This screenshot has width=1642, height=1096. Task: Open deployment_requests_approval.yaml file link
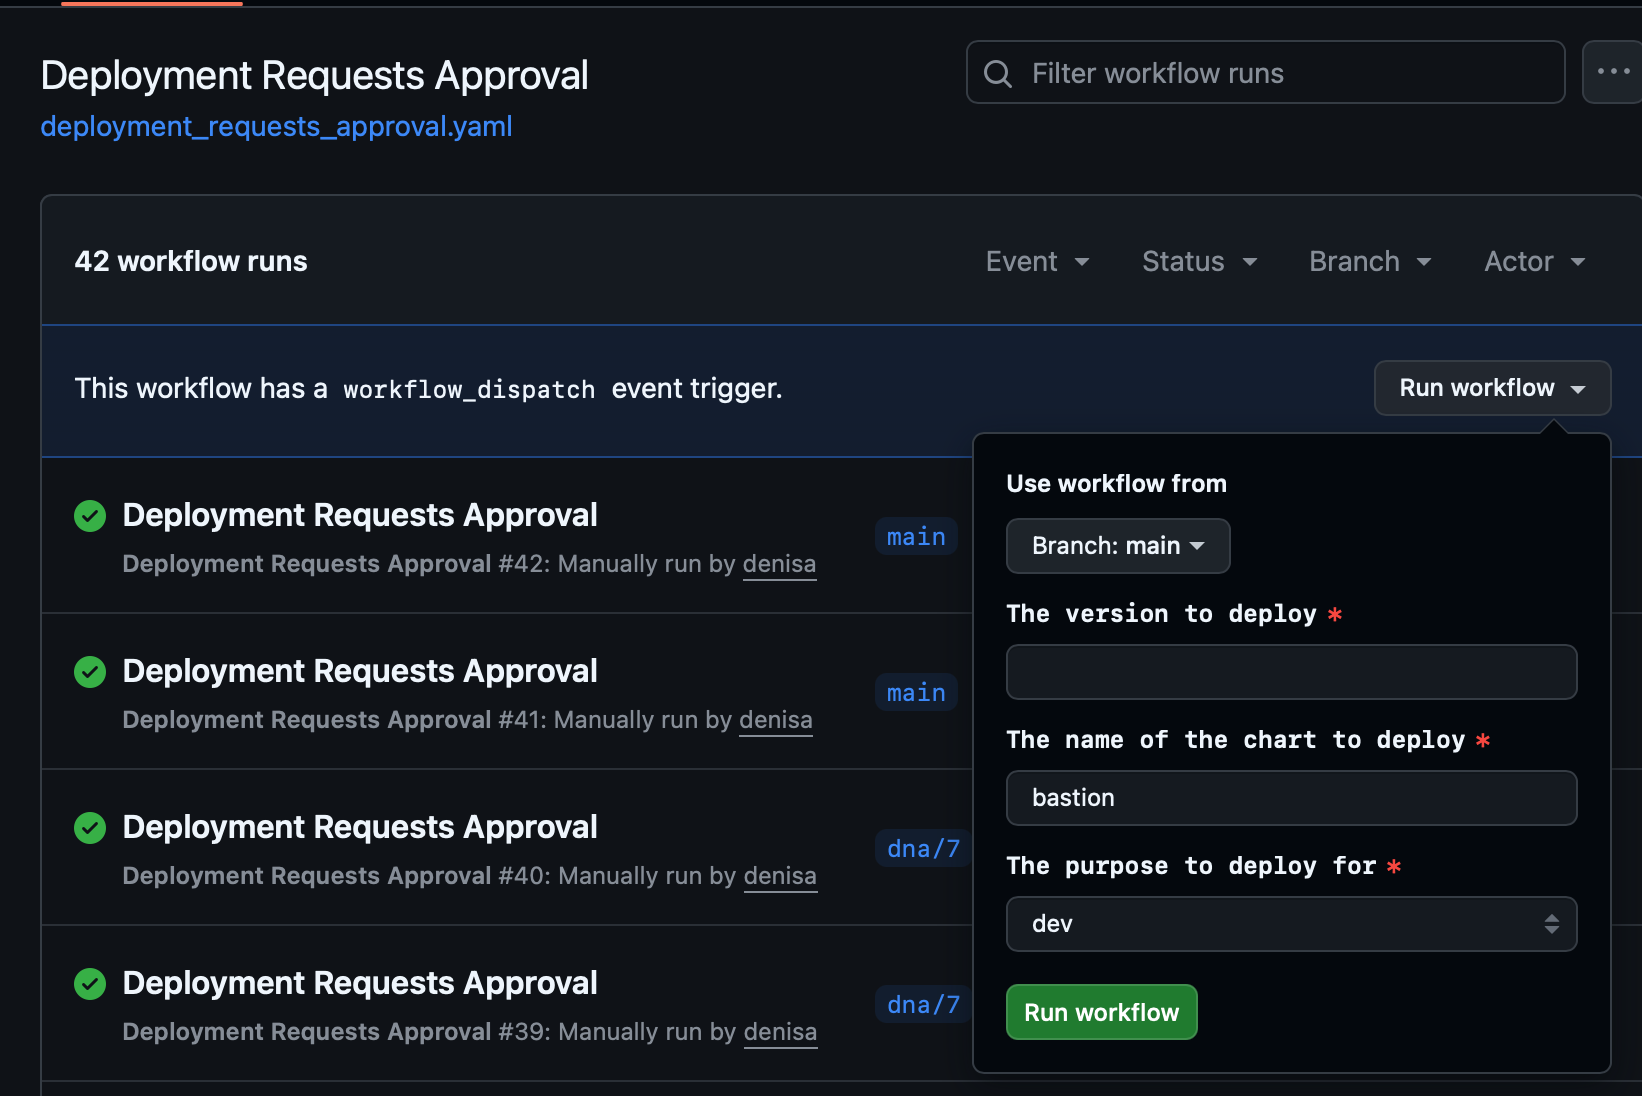276,127
